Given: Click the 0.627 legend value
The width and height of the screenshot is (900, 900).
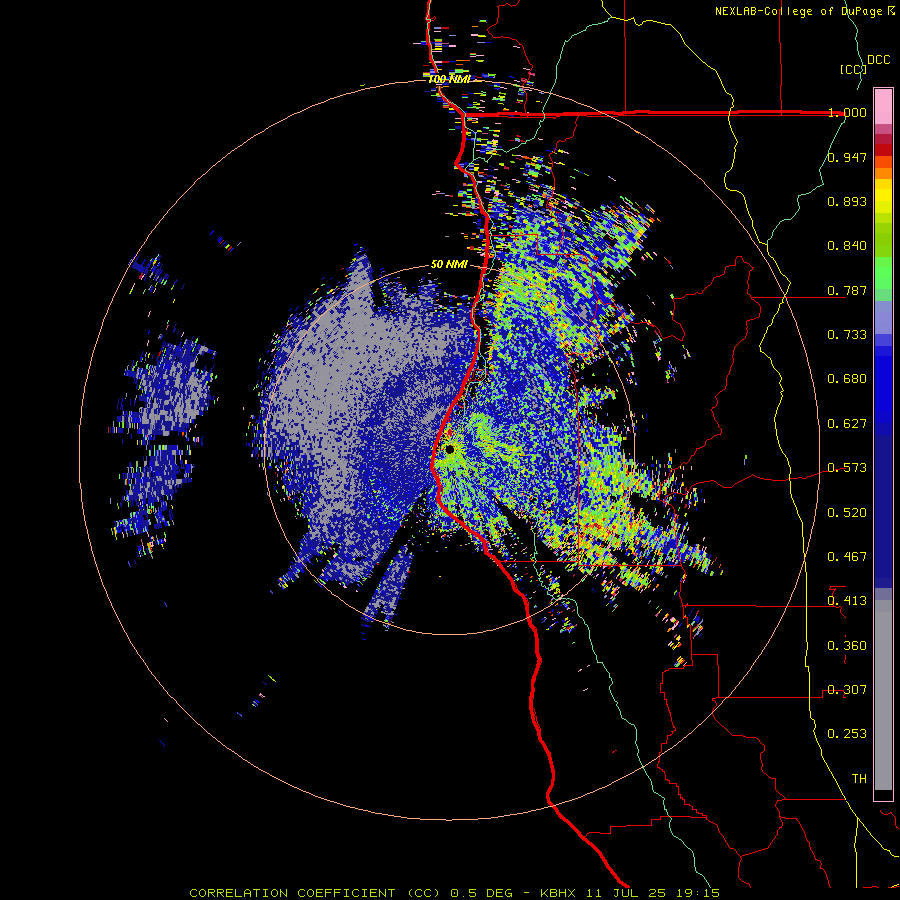Looking at the screenshot, I should [x=847, y=424].
